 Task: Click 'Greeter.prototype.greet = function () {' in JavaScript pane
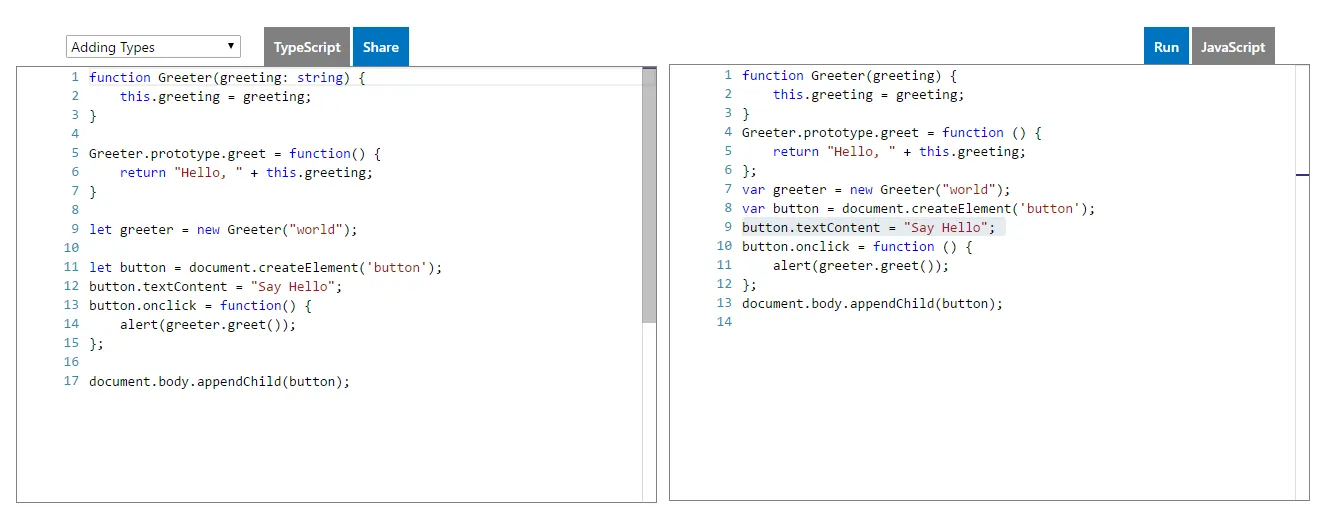click(x=892, y=132)
